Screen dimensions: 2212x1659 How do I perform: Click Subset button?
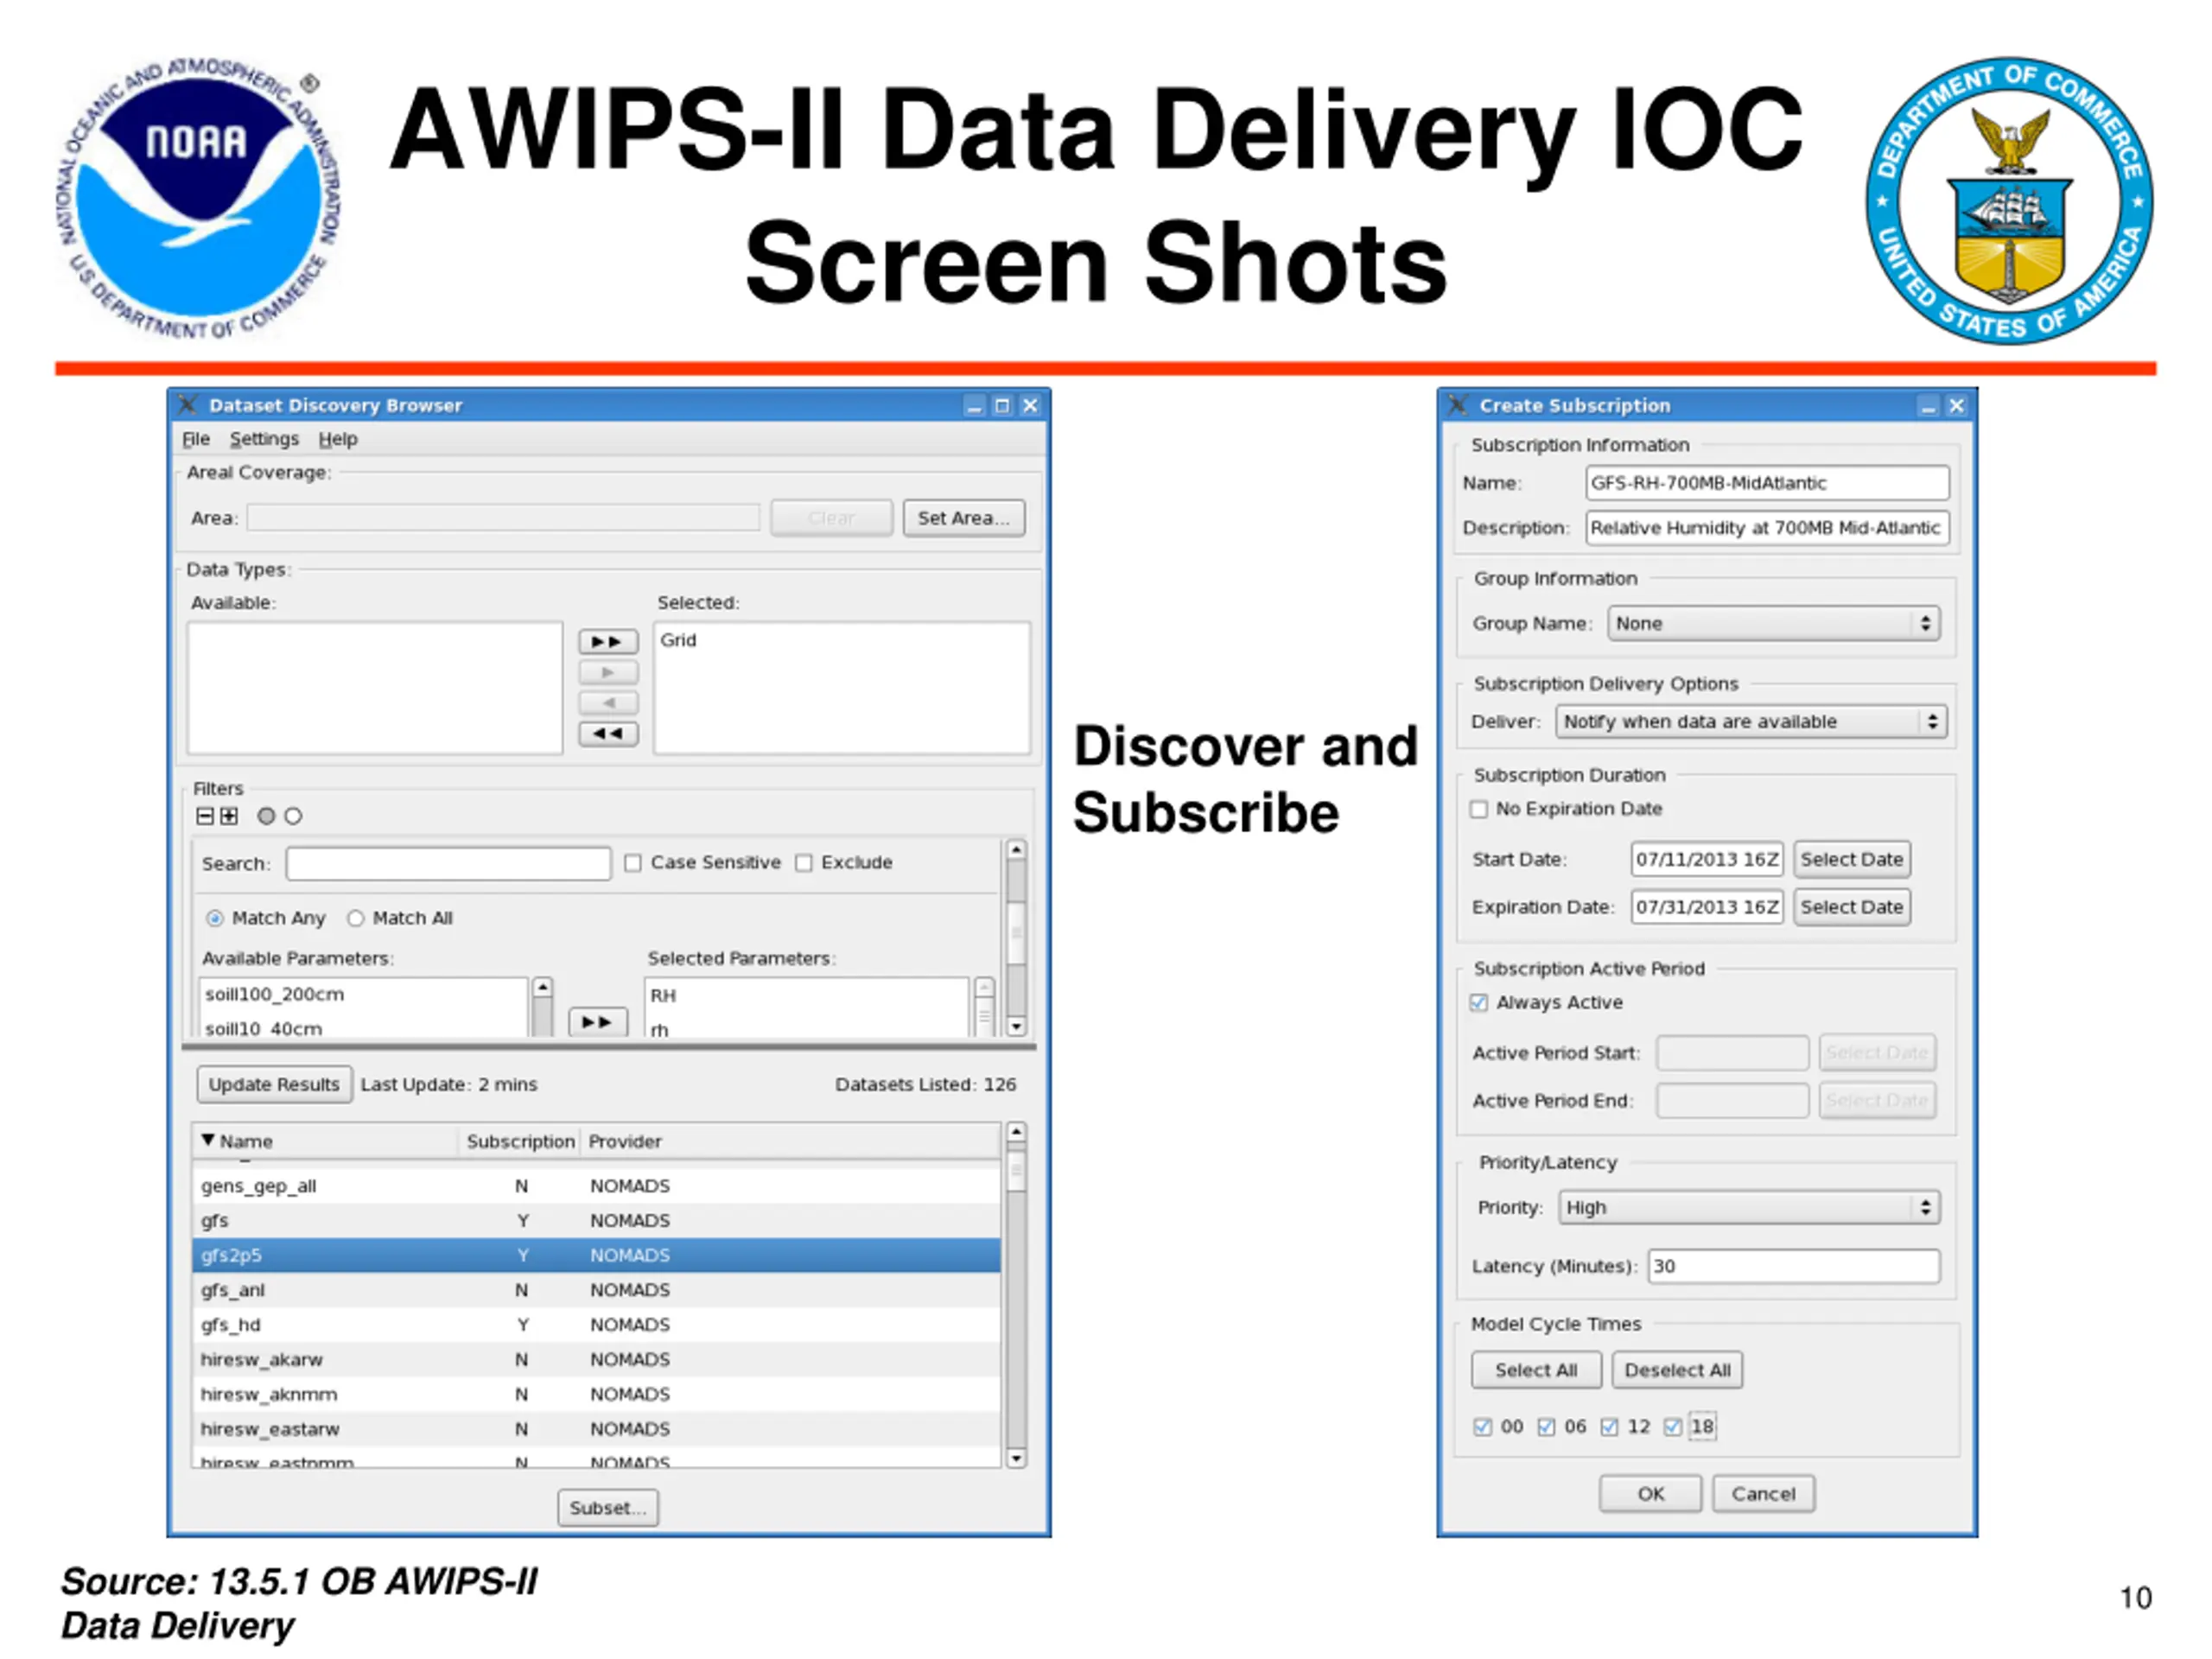coord(608,1507)
